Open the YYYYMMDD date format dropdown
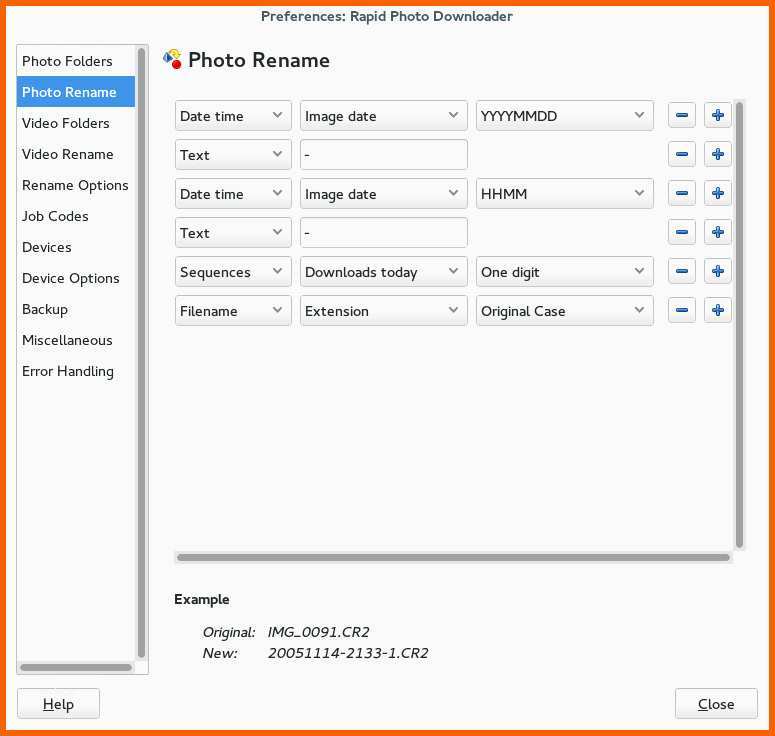The width and height of the screenshot is (775, 736). point(564,116)
